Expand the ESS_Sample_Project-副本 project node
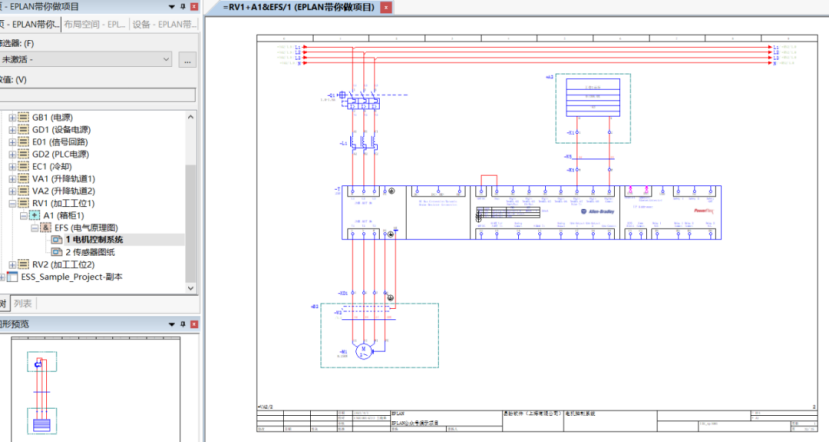Viewport: 830px width, 442px height. (x=2, y=277)
